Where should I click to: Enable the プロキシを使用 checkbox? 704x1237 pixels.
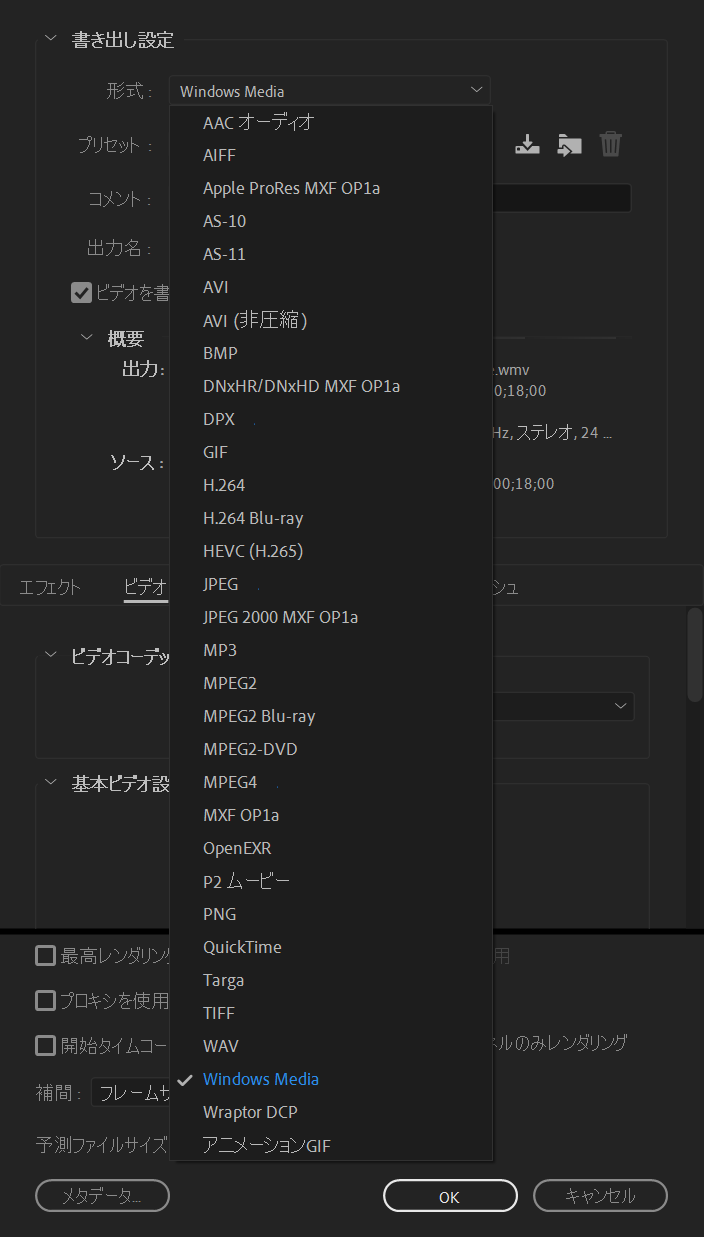[x=45, y=1000]
